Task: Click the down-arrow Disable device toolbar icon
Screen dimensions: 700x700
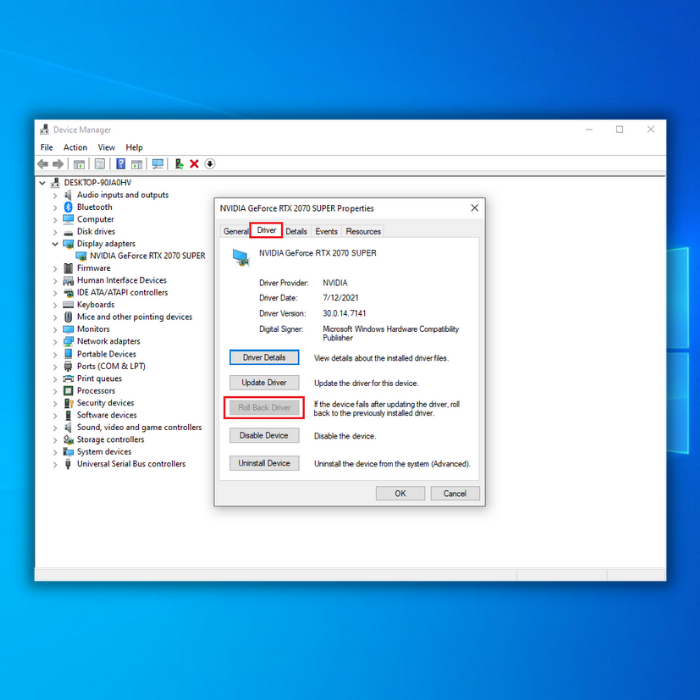Action: (x=210, y=164)
